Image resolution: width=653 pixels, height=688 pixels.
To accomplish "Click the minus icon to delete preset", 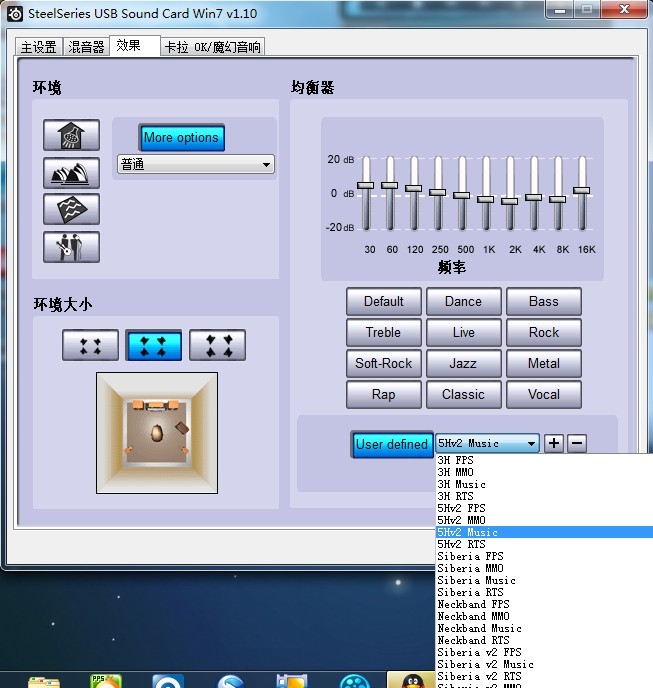I will [577, 444].
